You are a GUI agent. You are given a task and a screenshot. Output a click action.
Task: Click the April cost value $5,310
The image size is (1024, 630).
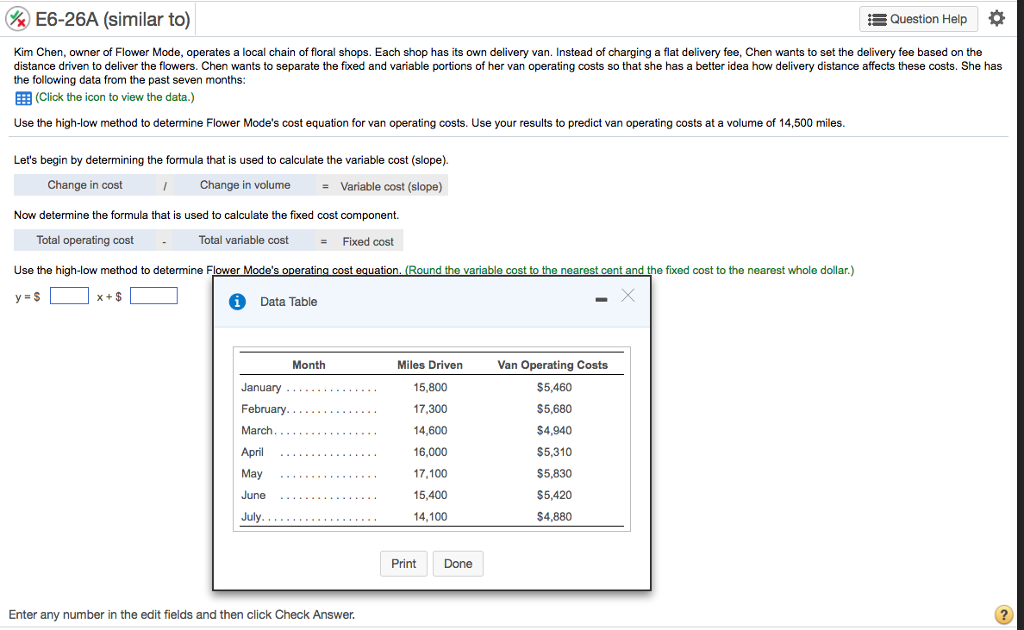(554, 452)
